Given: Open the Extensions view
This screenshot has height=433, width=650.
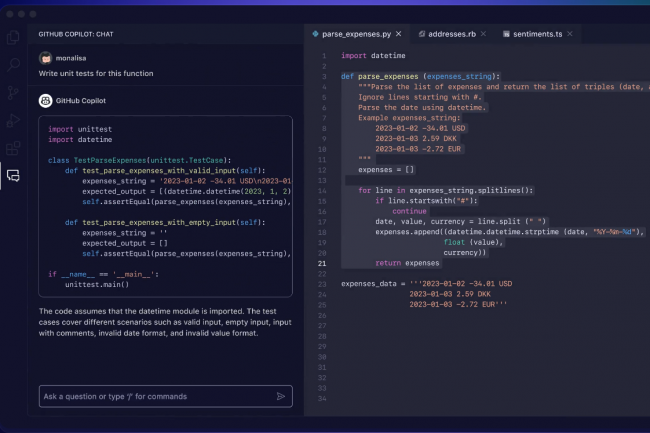Looking at the screenshot, I should [13, 148].
